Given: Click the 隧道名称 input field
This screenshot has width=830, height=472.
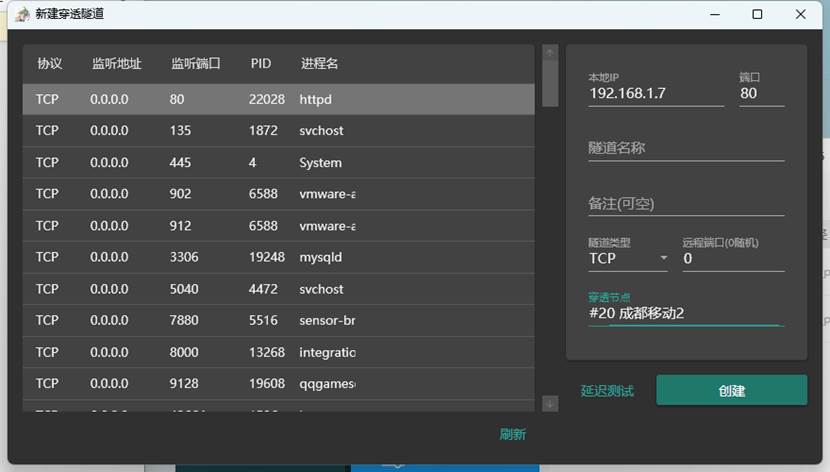Looking at the screenshot, I should point(686,148).
